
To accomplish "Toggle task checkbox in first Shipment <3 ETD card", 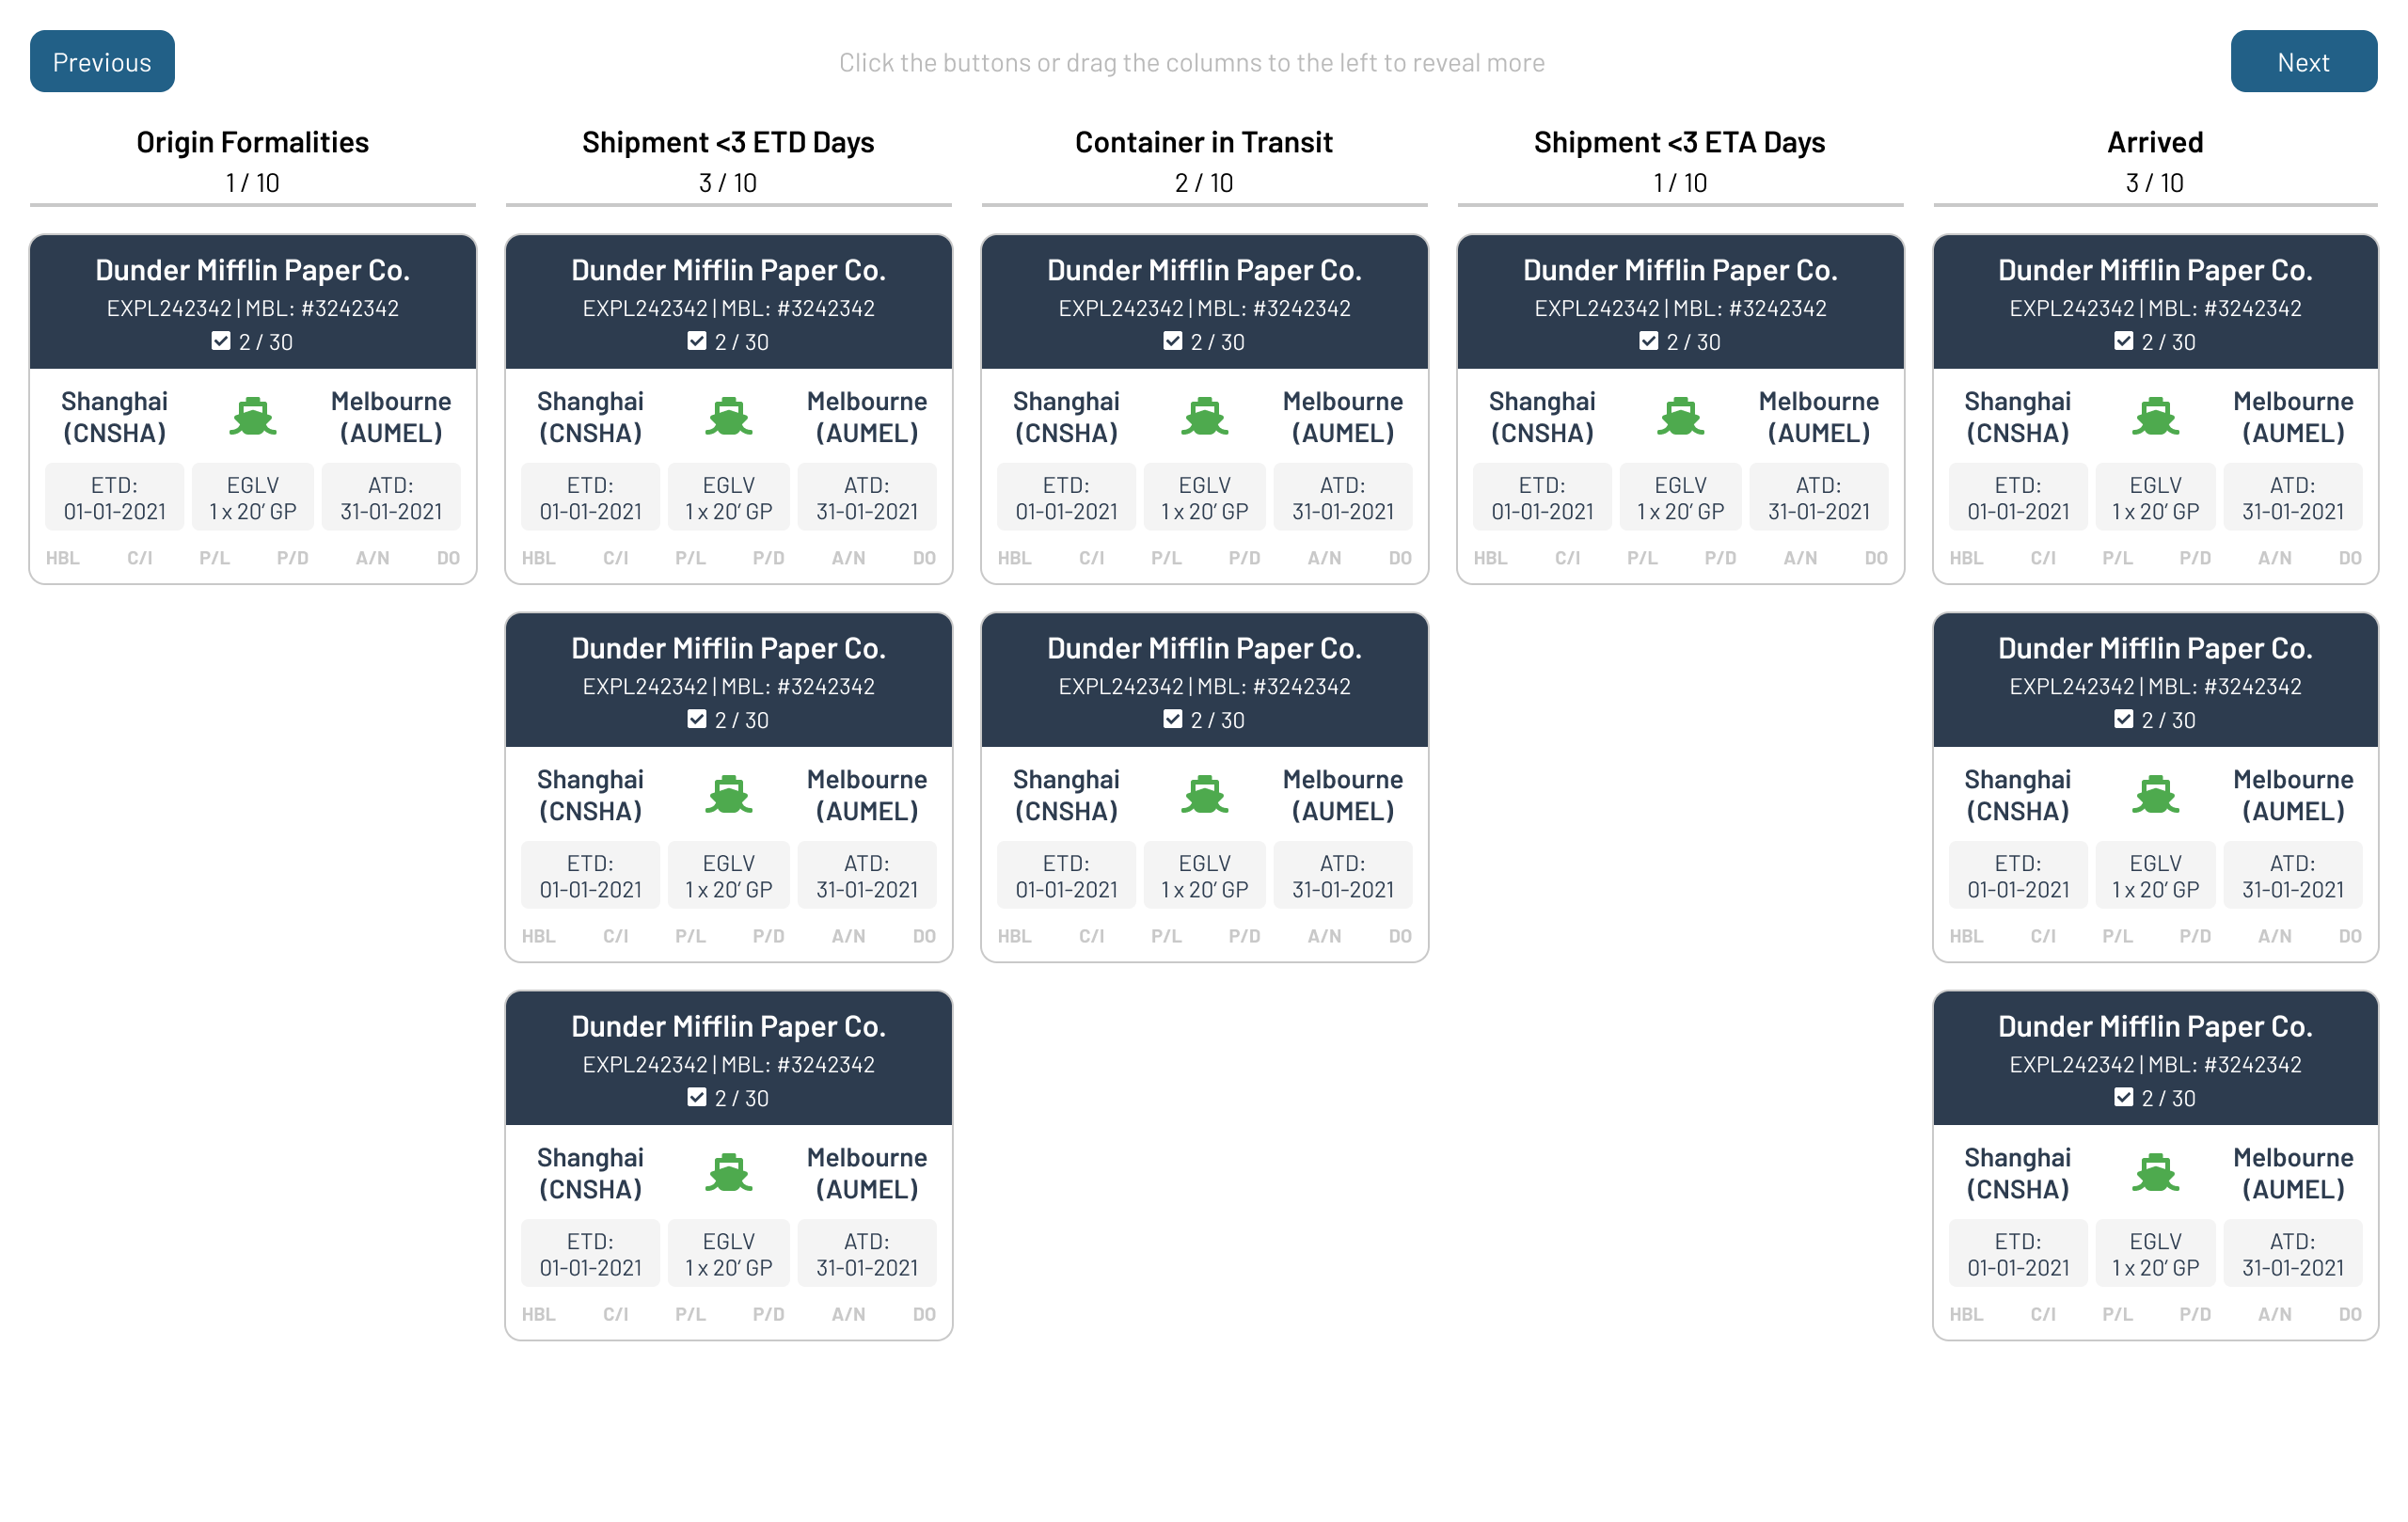I will pos(697,341).
